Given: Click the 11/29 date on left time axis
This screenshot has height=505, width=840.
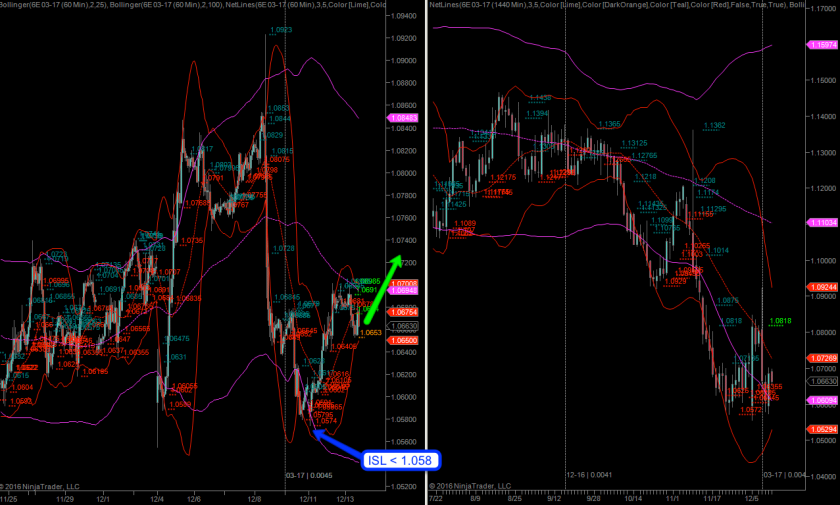Looking at the screenshot, I should [x=65, y=499].
